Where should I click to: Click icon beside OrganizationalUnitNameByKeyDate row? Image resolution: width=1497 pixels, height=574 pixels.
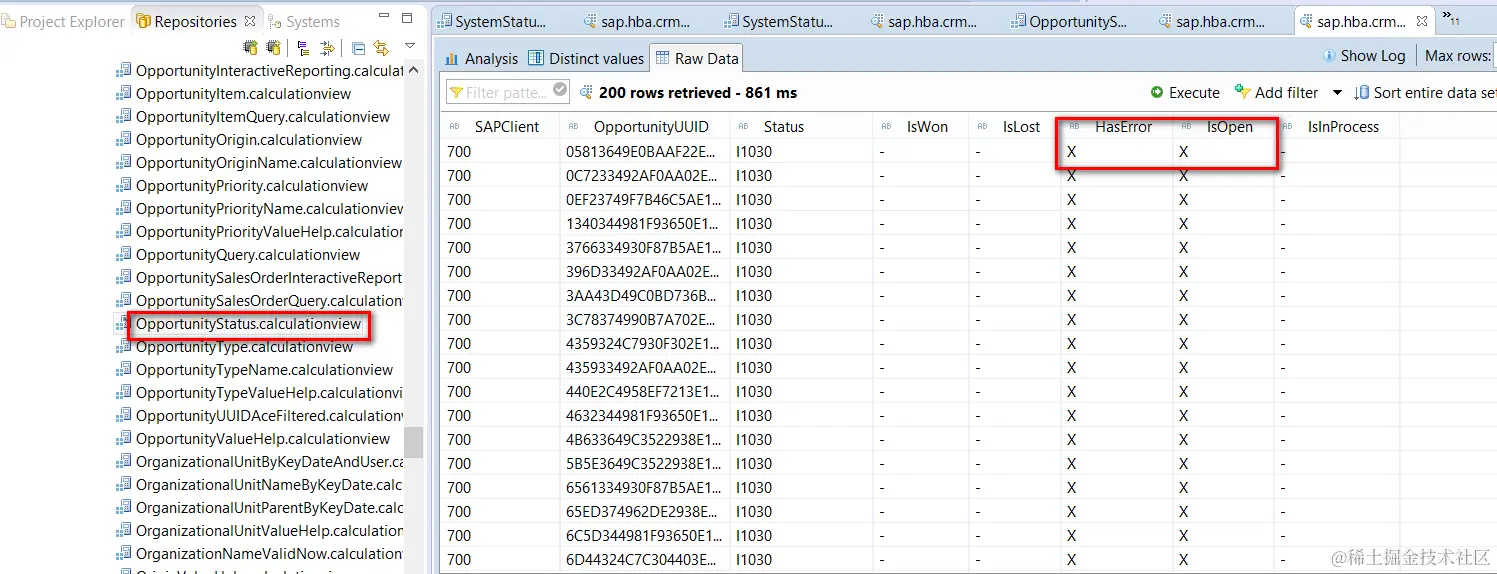124,484
